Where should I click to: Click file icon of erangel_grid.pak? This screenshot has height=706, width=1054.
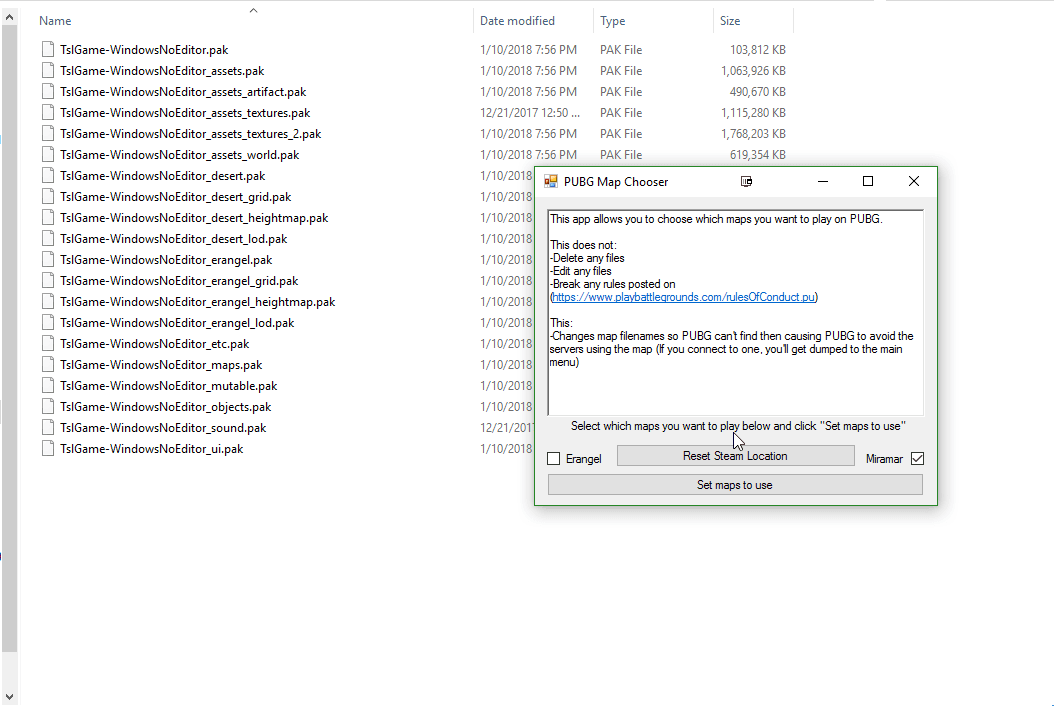point(48,280)
